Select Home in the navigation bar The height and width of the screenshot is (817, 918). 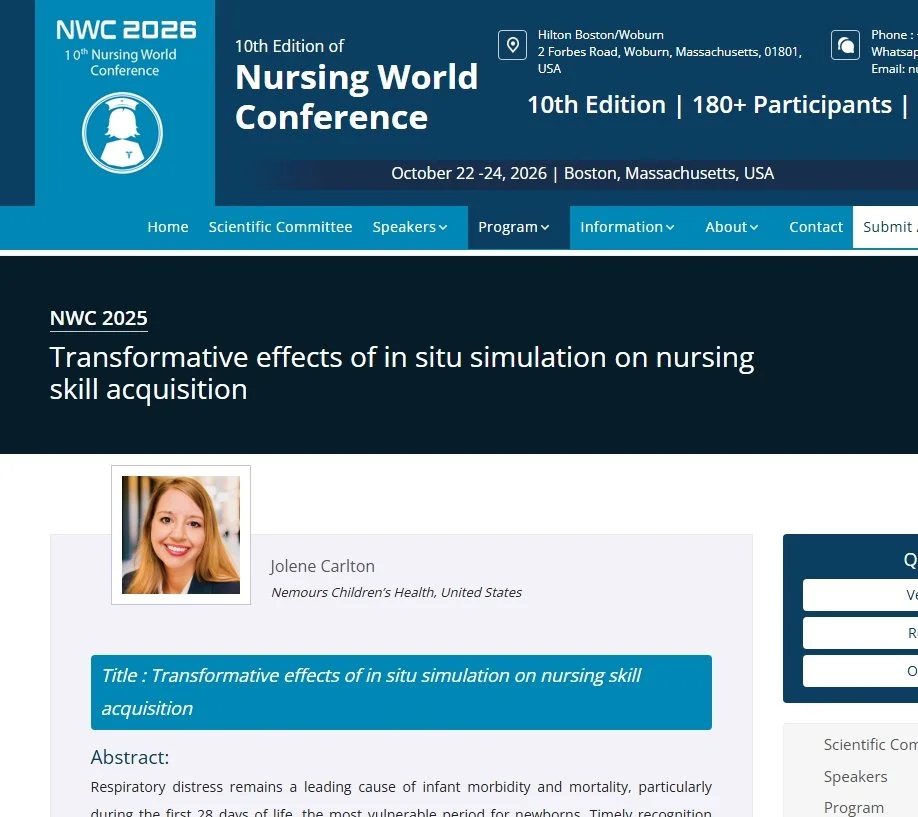tap(167, 227)
